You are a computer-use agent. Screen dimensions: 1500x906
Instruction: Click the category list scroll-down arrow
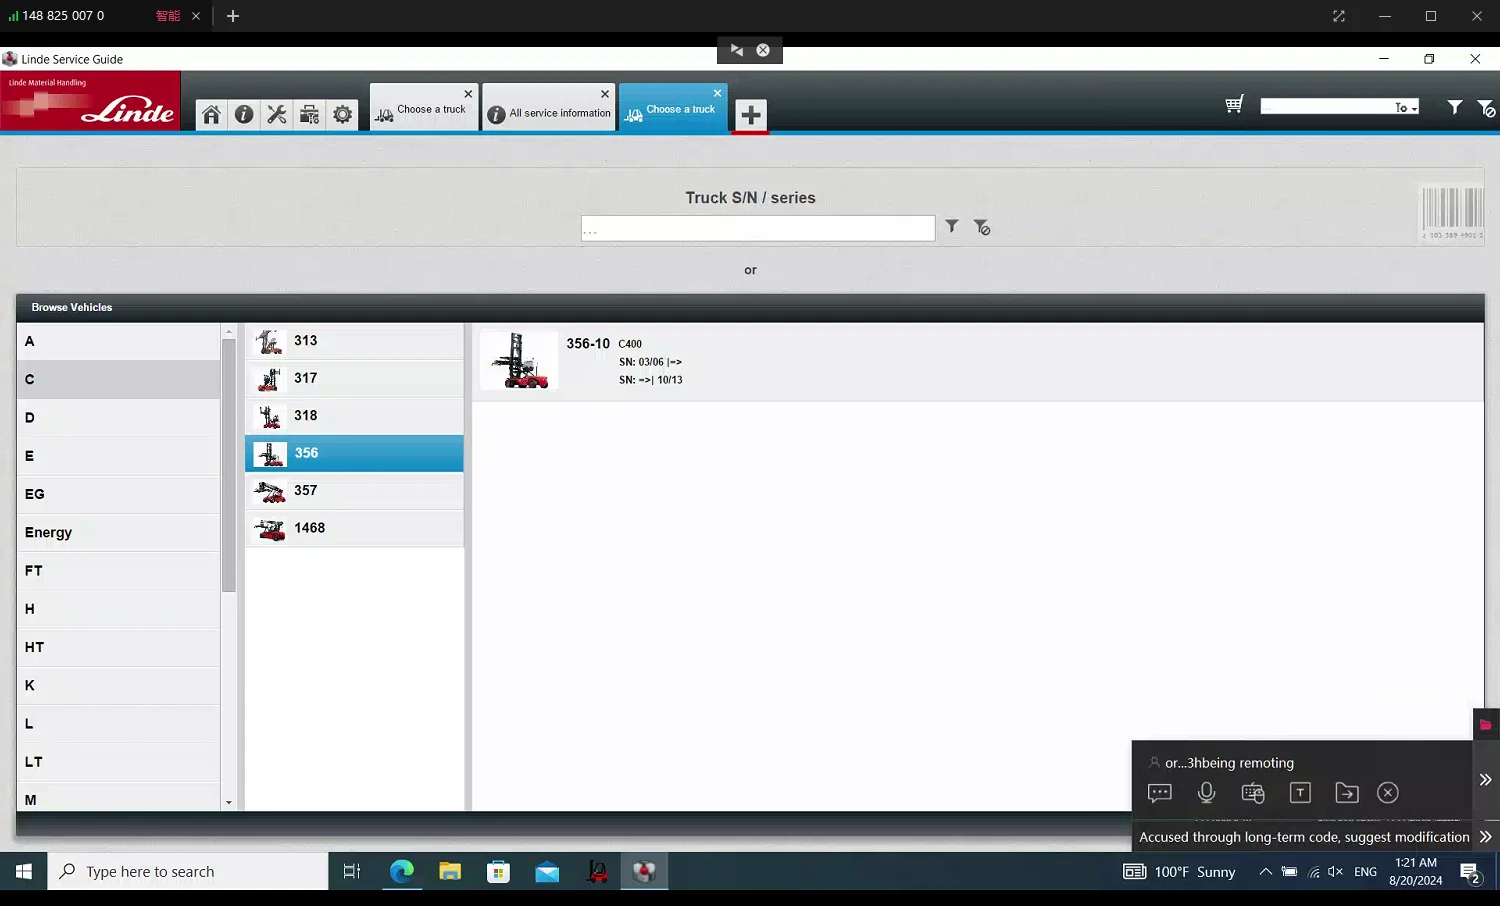[229, 802]
